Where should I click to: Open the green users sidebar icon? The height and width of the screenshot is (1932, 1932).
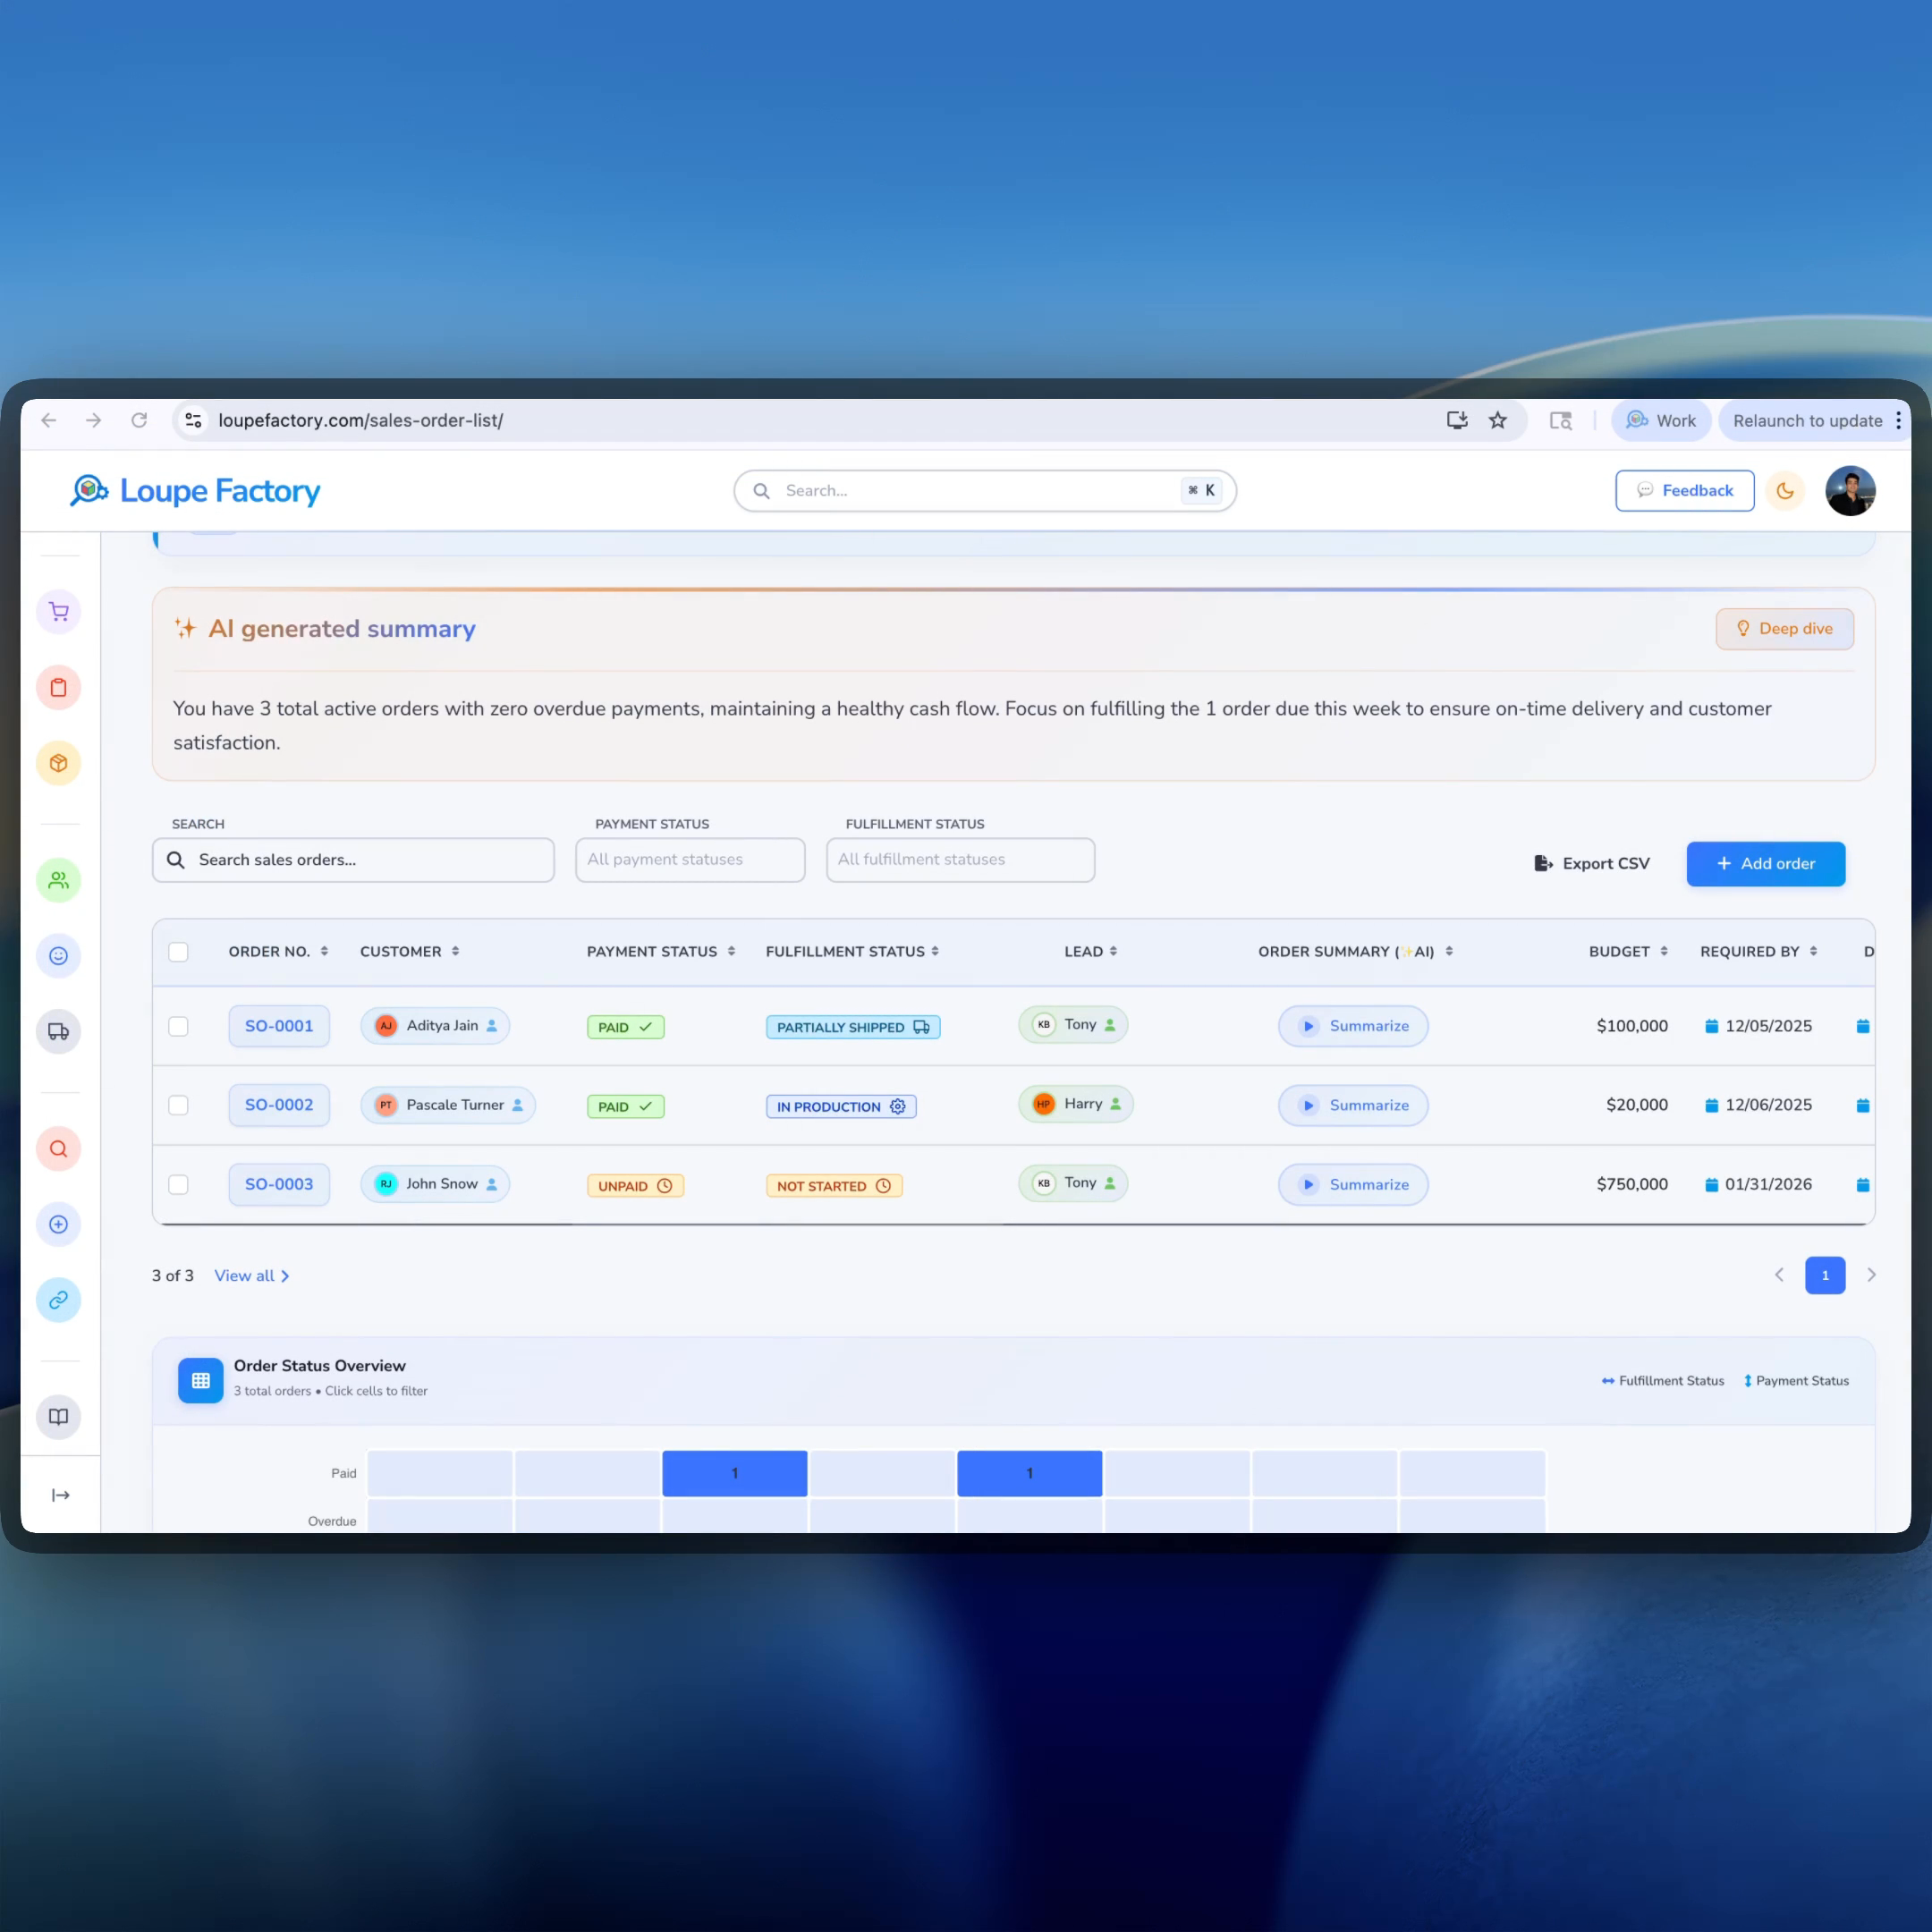coord(59,880)
